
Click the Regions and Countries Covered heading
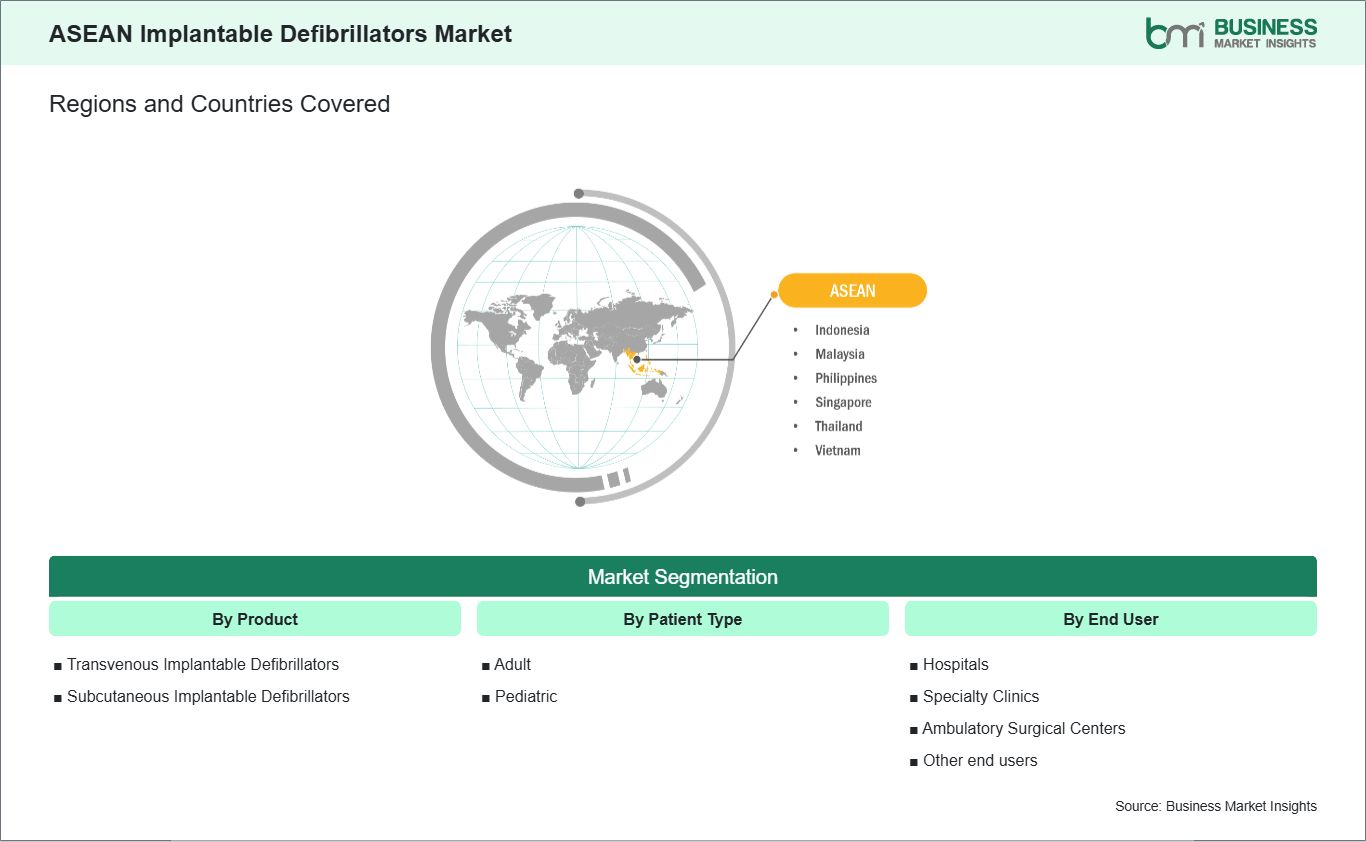click(219, 103)
